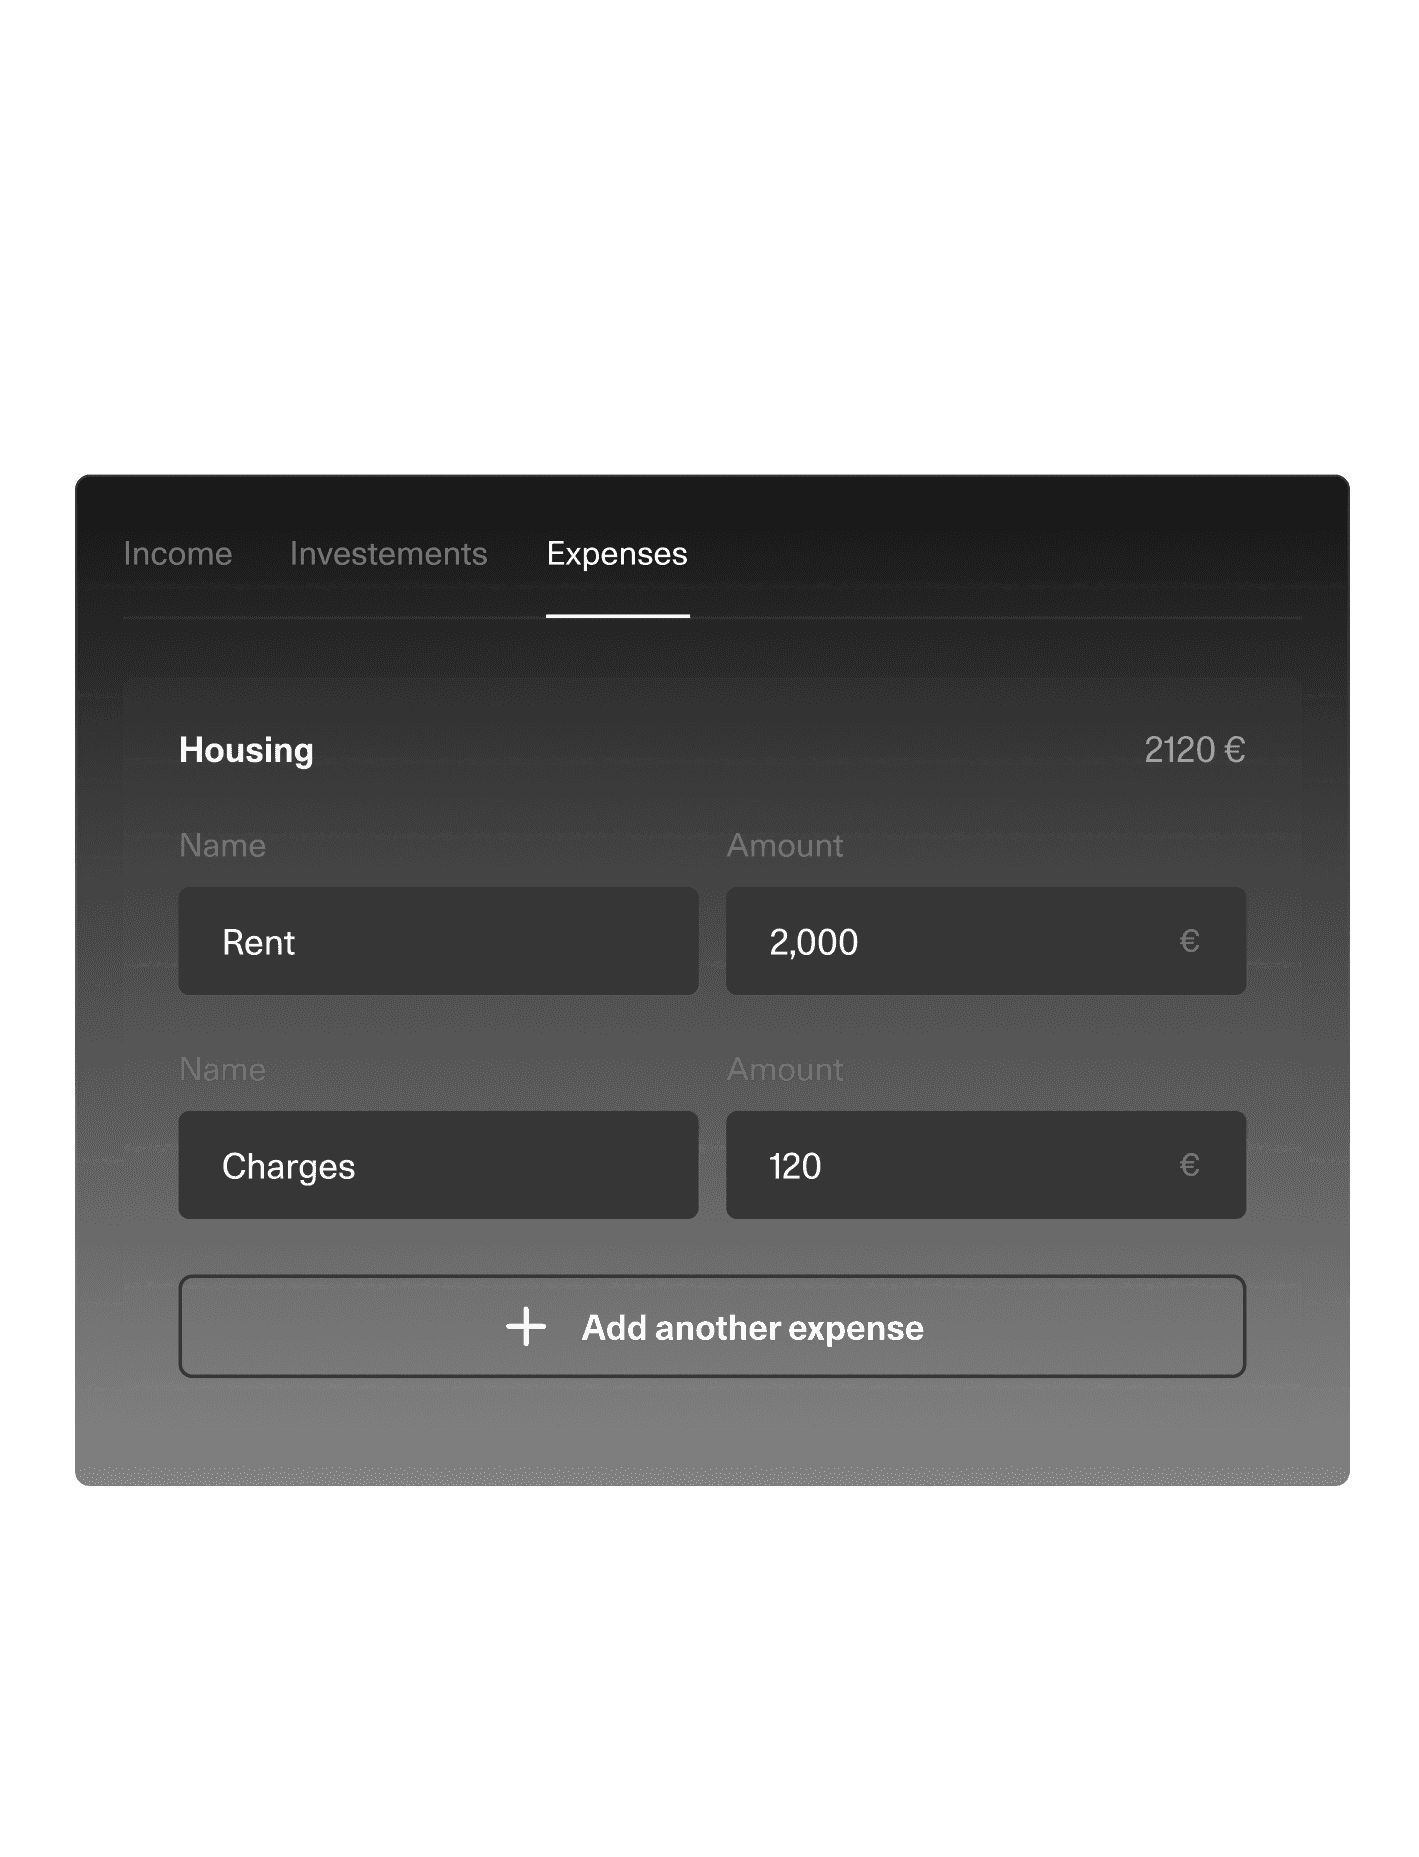Focus the Charges name input field
1419x1857 pixels.
(438, 1165)
